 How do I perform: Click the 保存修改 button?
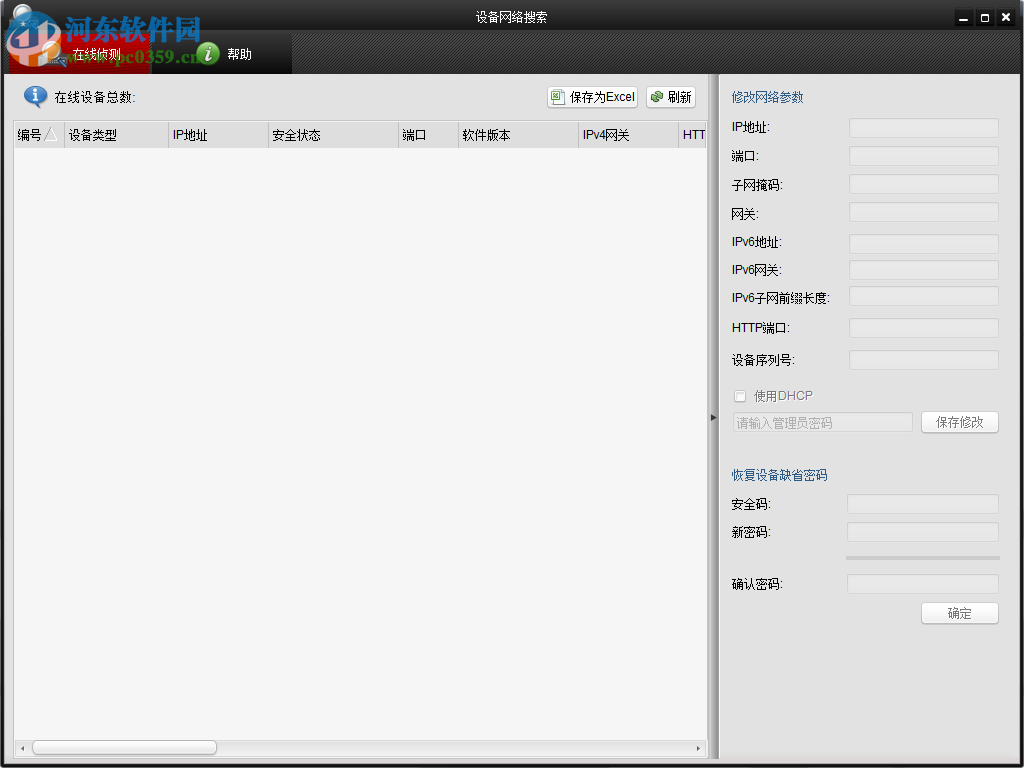tap(959, 422)
